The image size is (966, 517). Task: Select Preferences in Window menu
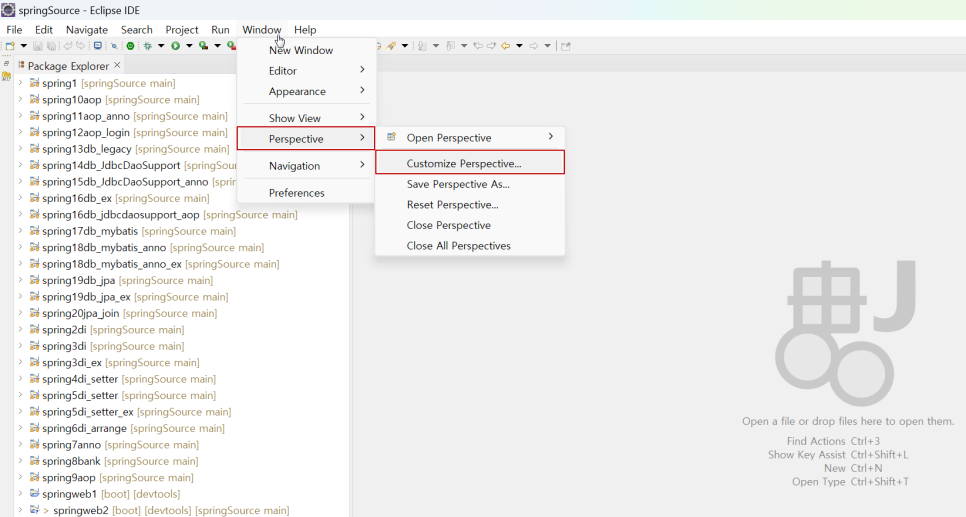tap(306, 193)
